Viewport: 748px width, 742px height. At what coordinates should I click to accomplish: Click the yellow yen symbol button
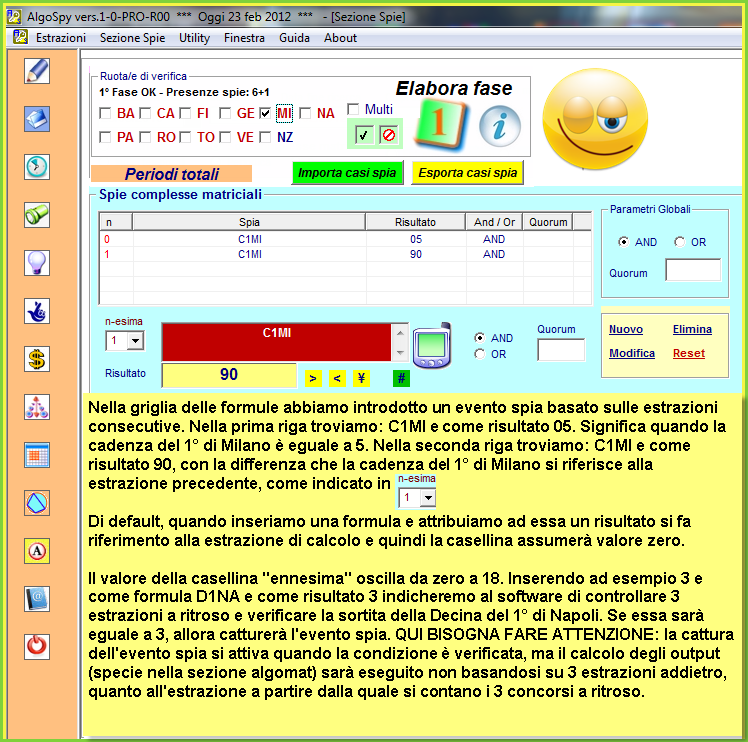pyautogui.click(x=362, y=378)
